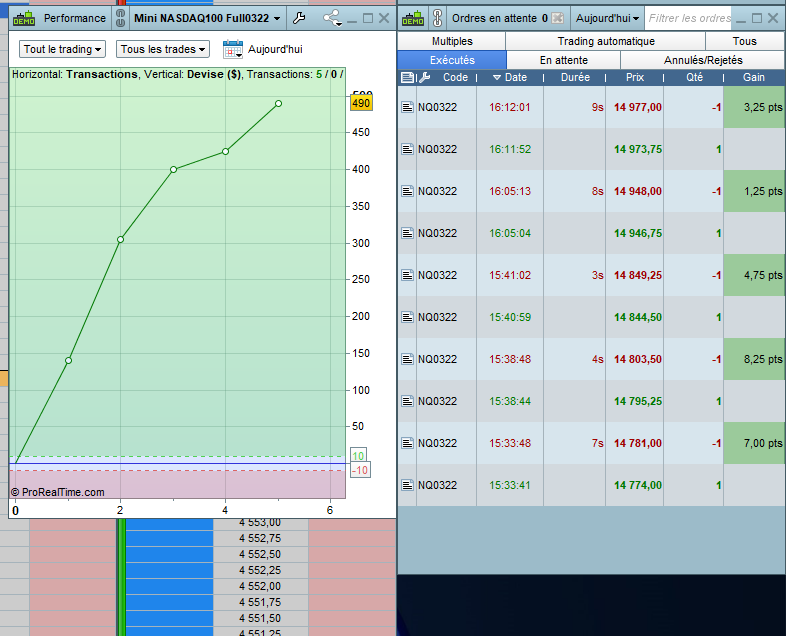Click the 4 551,50 price ladder row
This screenshot has width=786, height=636.
tap(261, 618)
